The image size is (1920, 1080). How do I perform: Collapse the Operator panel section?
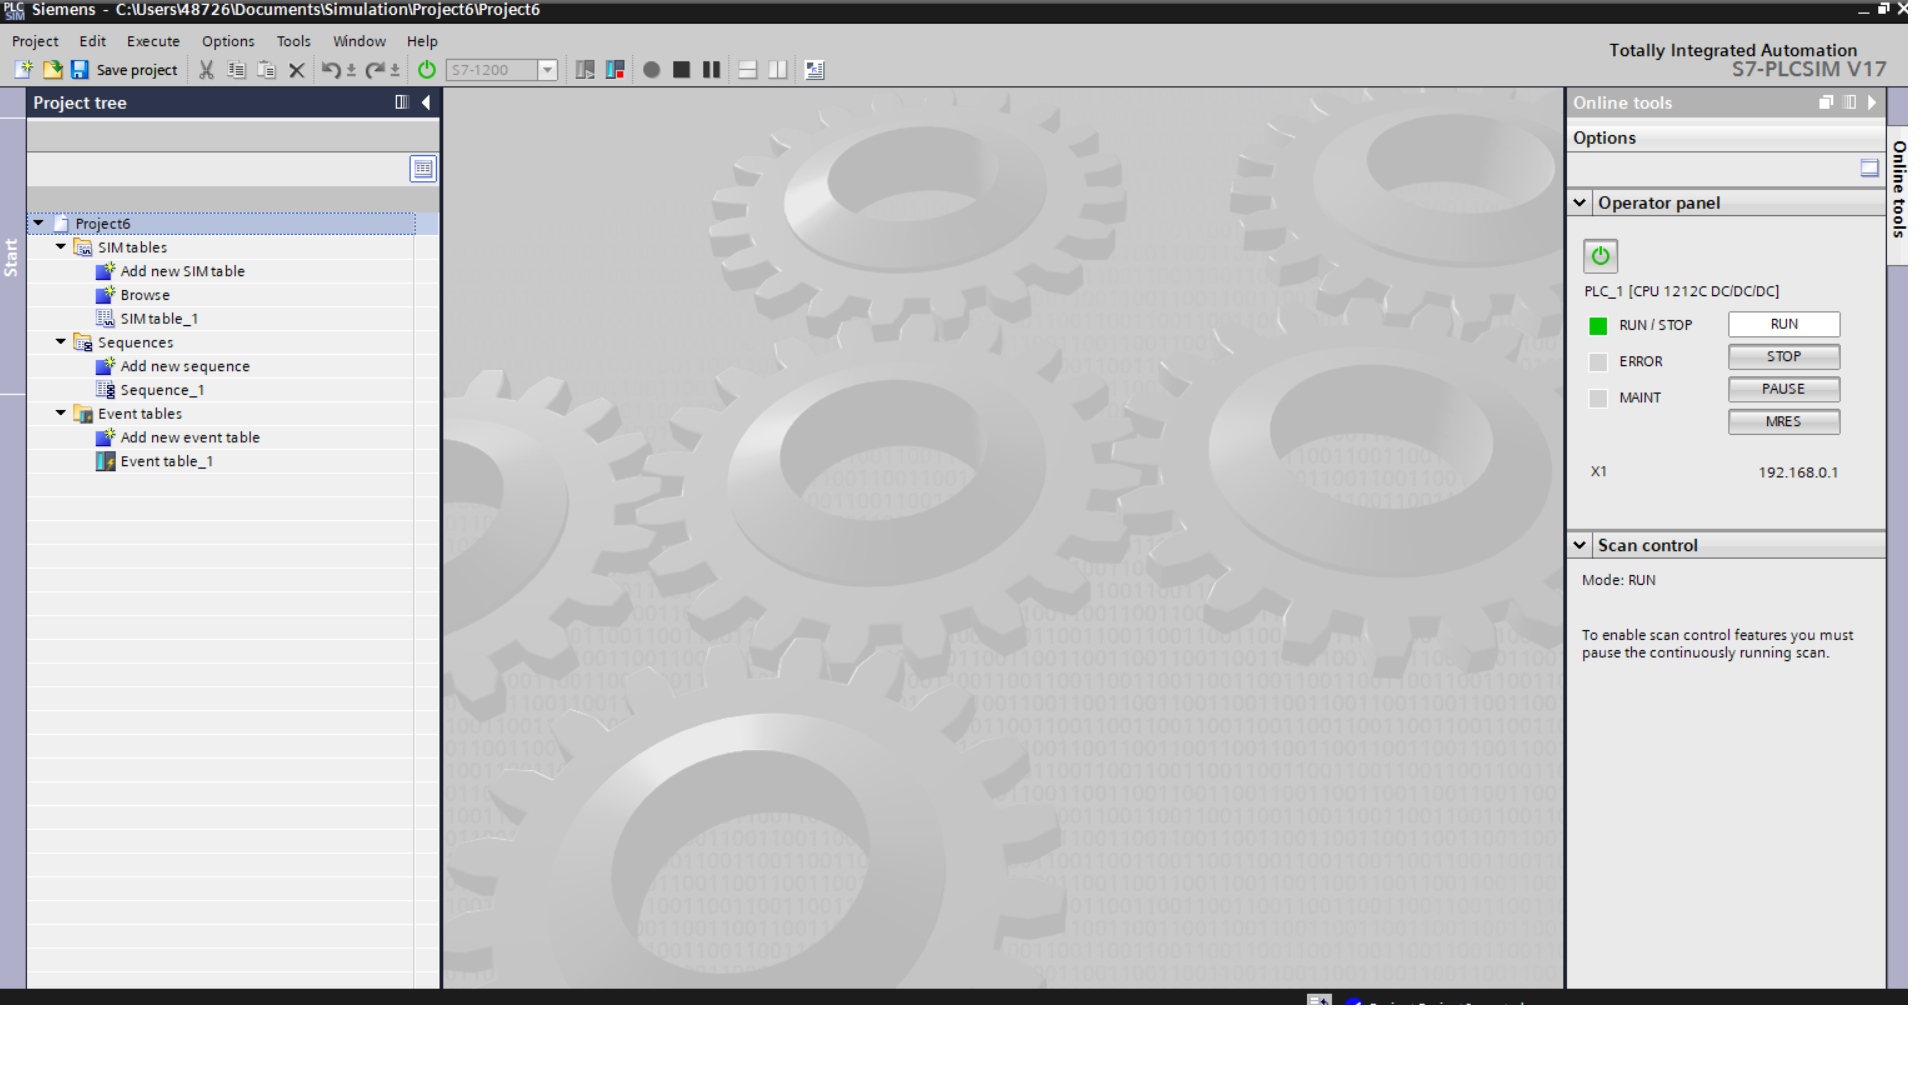(x=1580, y=203)
